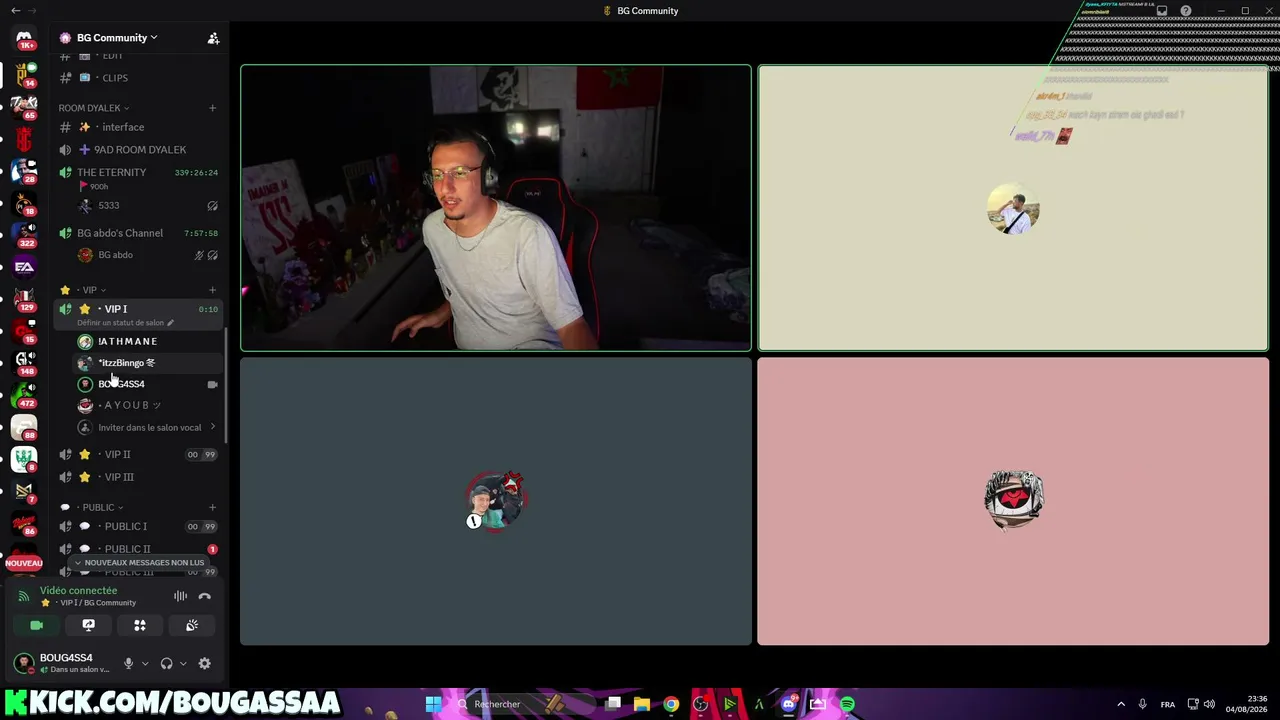
Task: Open BG Community server menu
Action: (x=117, y=38)
